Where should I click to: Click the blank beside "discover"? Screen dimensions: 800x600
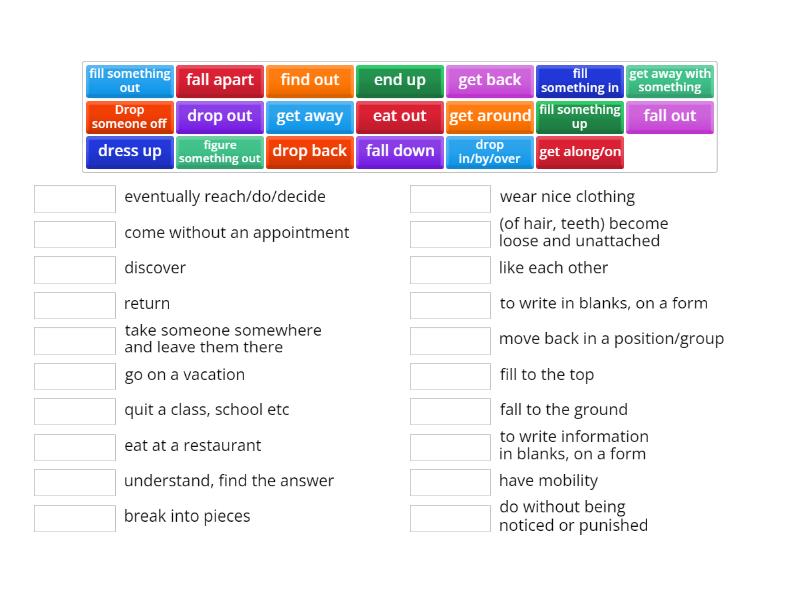point(74,269)
